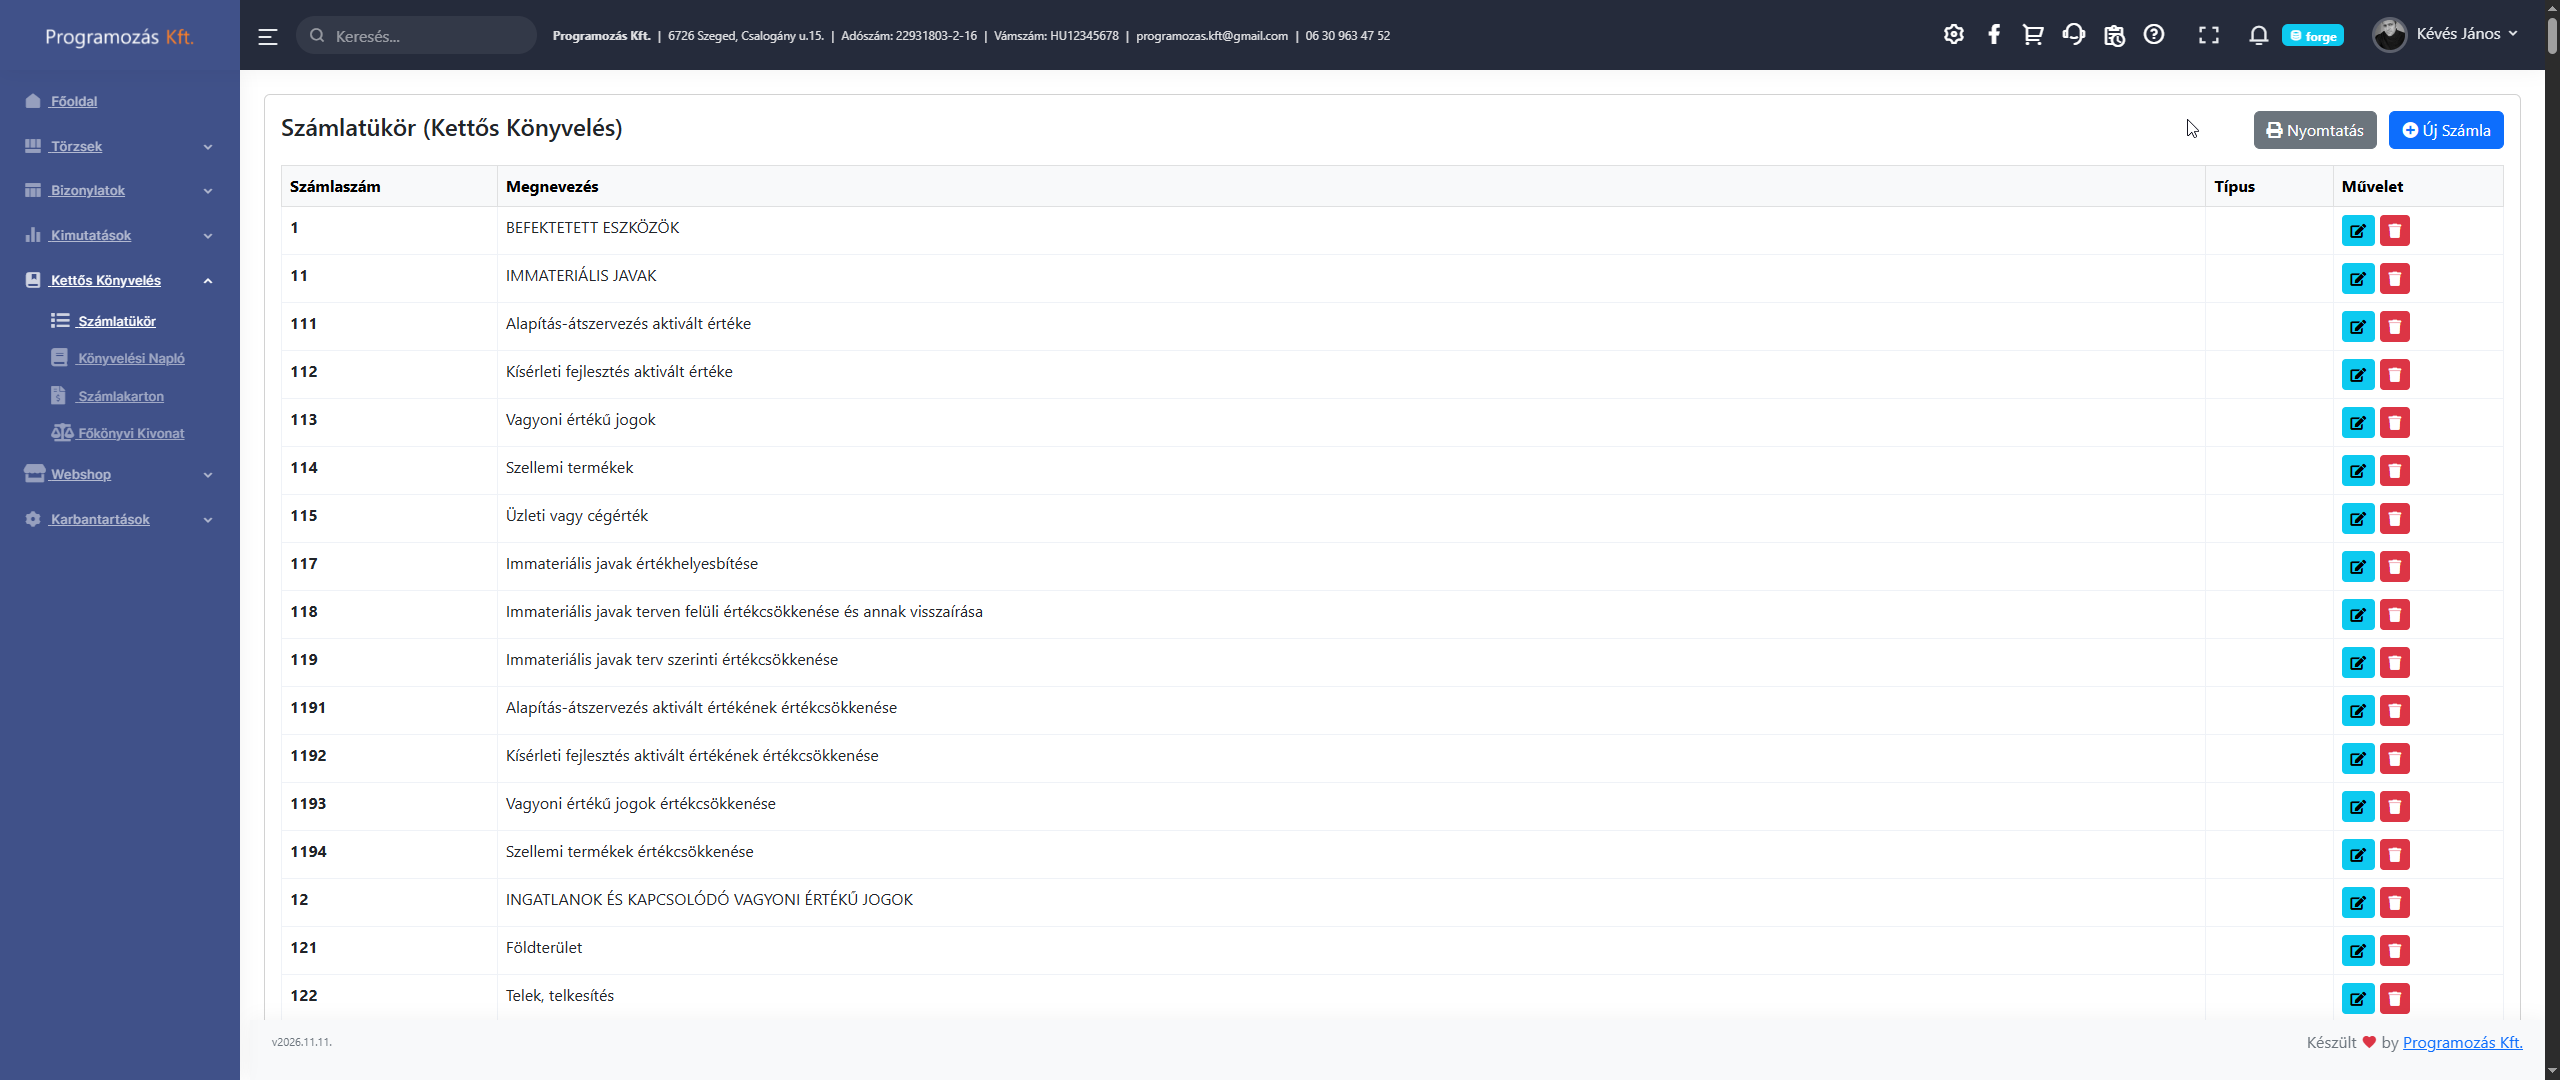Click the support headset icon
Viewport: 2560px width, 1080px height.
click(x=2073, y=35)
